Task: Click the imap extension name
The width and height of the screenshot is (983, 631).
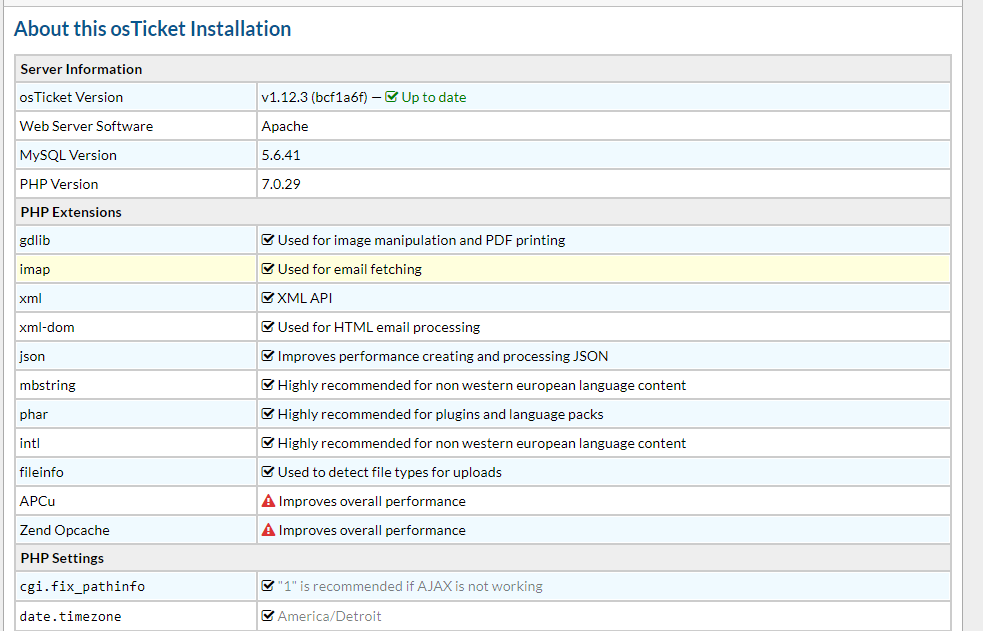Action: coord(34,269)
